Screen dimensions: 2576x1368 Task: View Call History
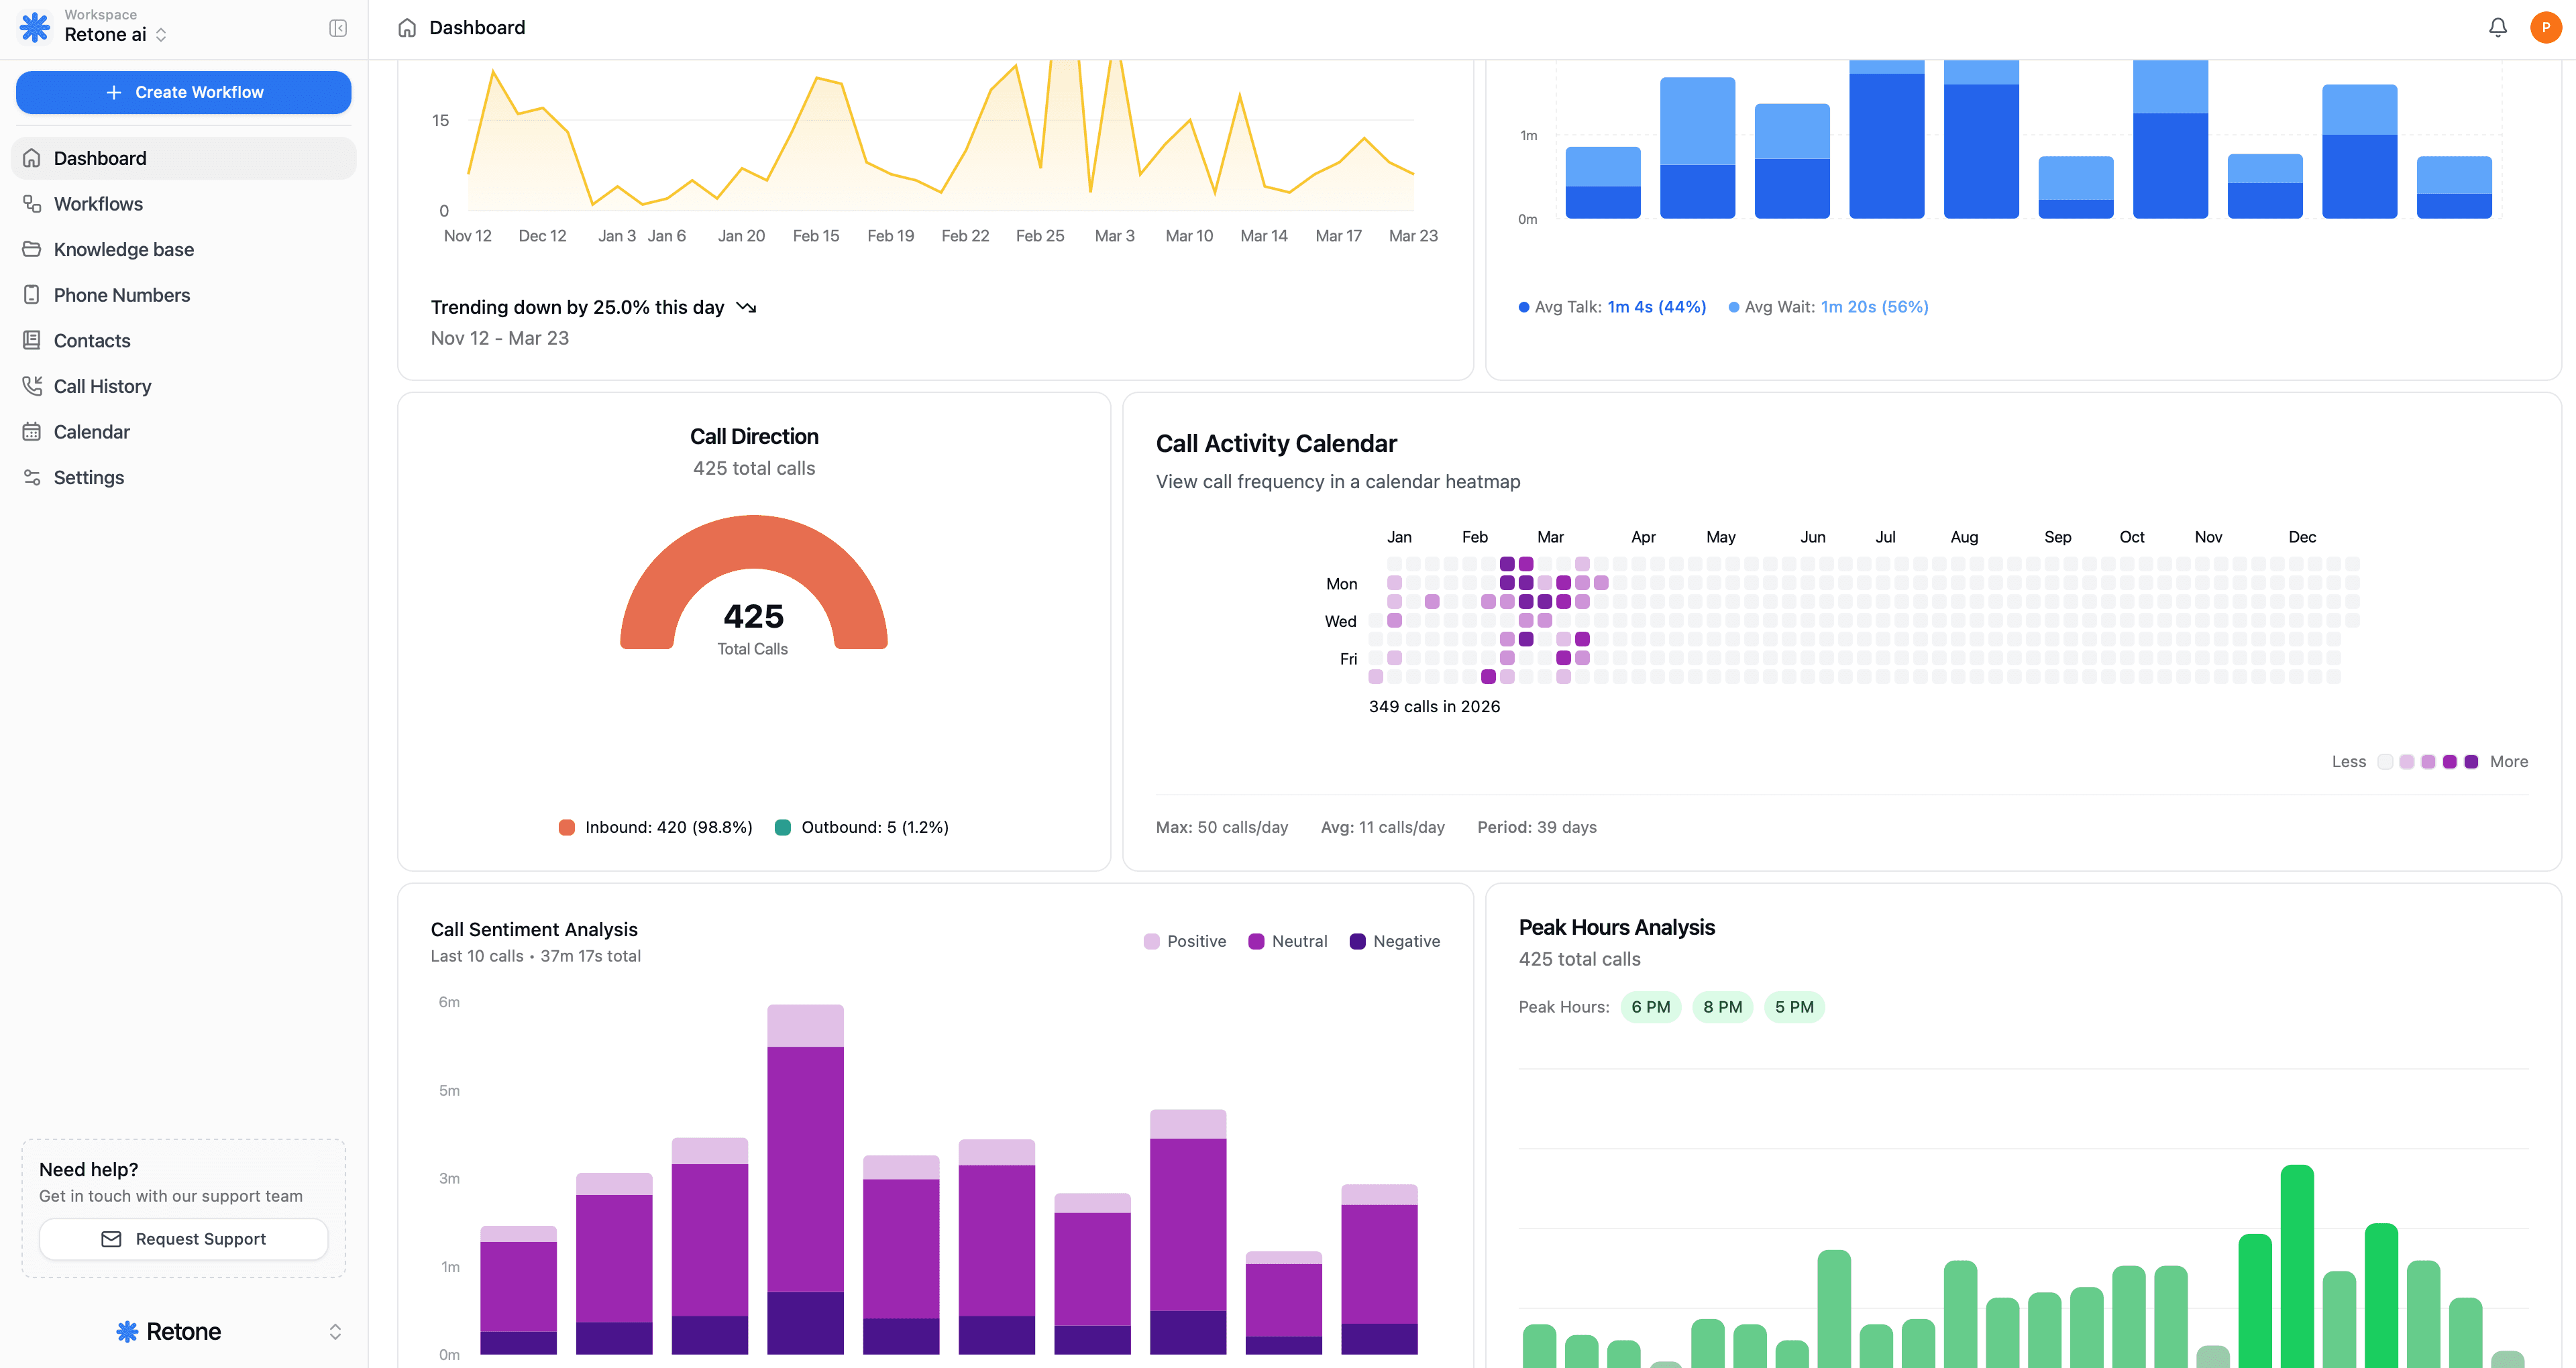pyautogui.click(x=103, y=385)
